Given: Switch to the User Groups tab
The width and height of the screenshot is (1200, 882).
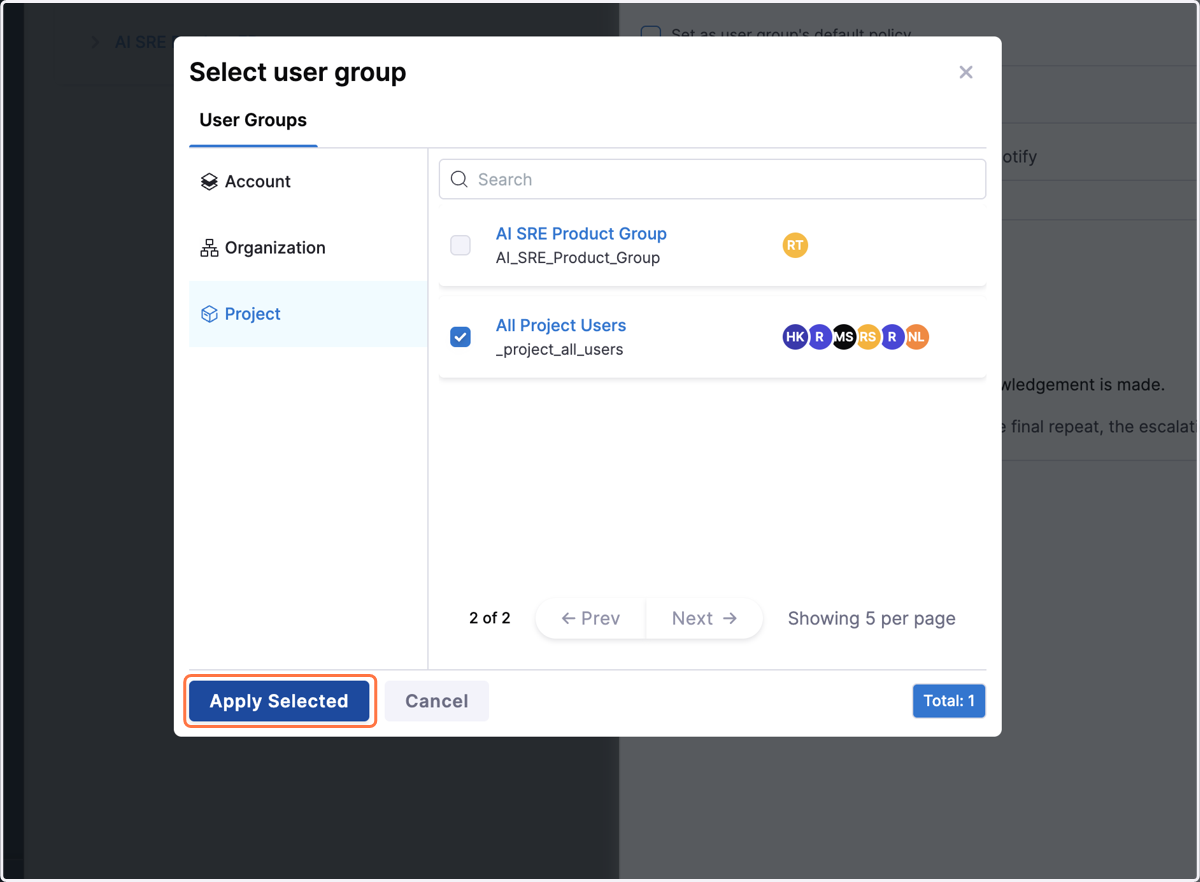Looking at the screenshot, I should click(253, 120).
